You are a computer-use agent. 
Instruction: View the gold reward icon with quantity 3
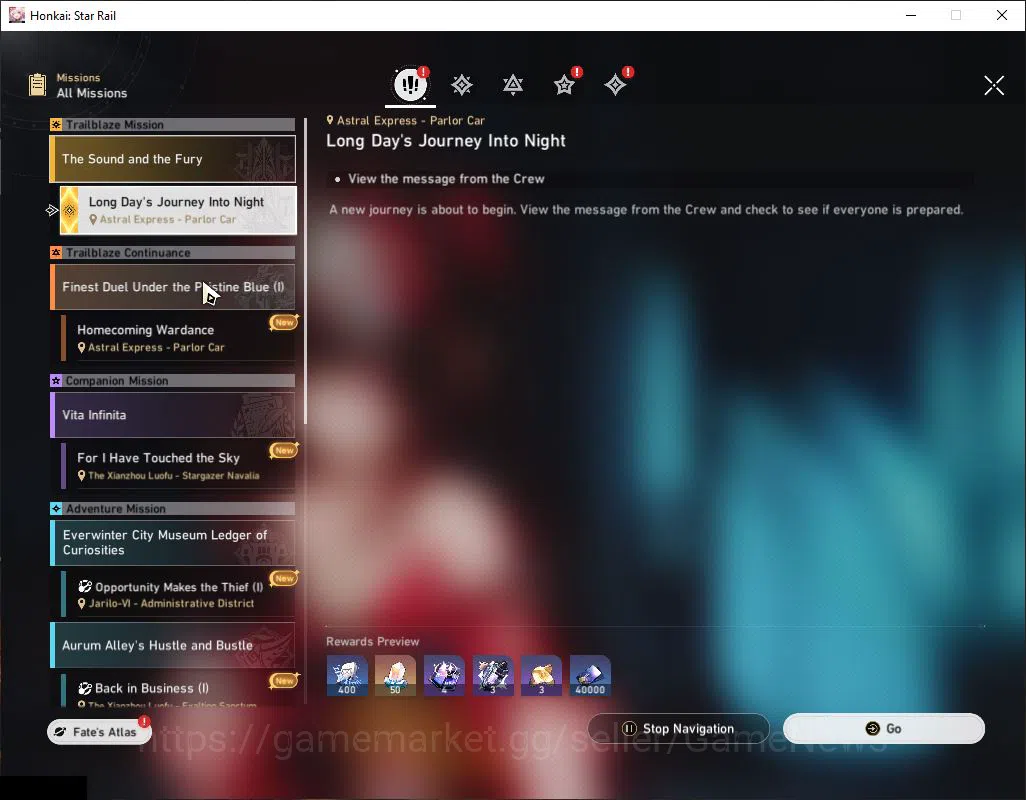pyautogui.click(x=541, y=676)
